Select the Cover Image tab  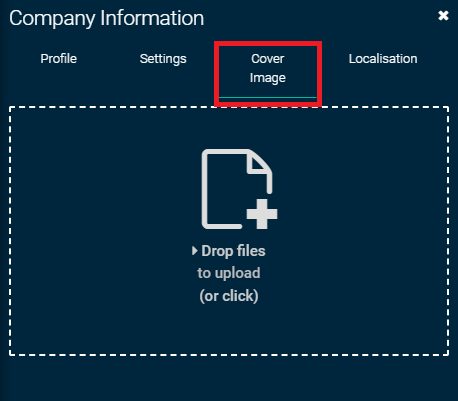[x=268, y=68]
